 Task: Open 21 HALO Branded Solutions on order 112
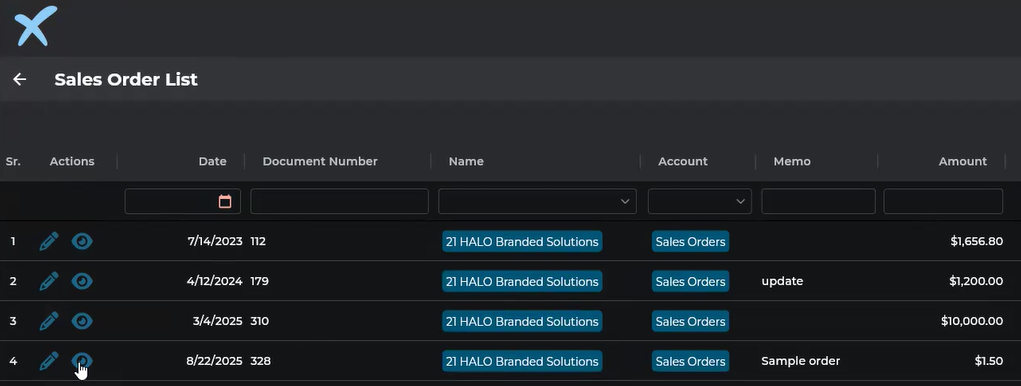(522, 241)
